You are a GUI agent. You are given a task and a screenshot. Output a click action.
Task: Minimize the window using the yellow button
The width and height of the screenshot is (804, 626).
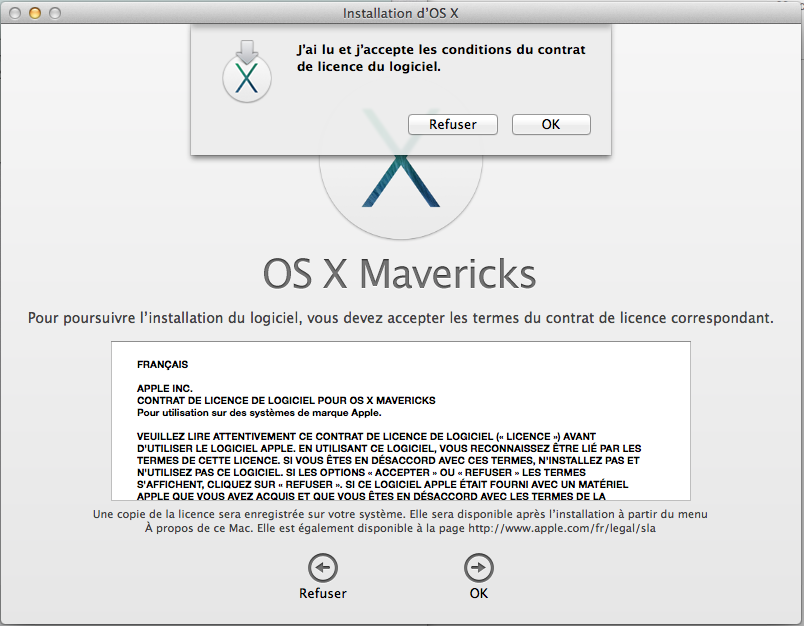pyautogui.click(x=34, y=14)
